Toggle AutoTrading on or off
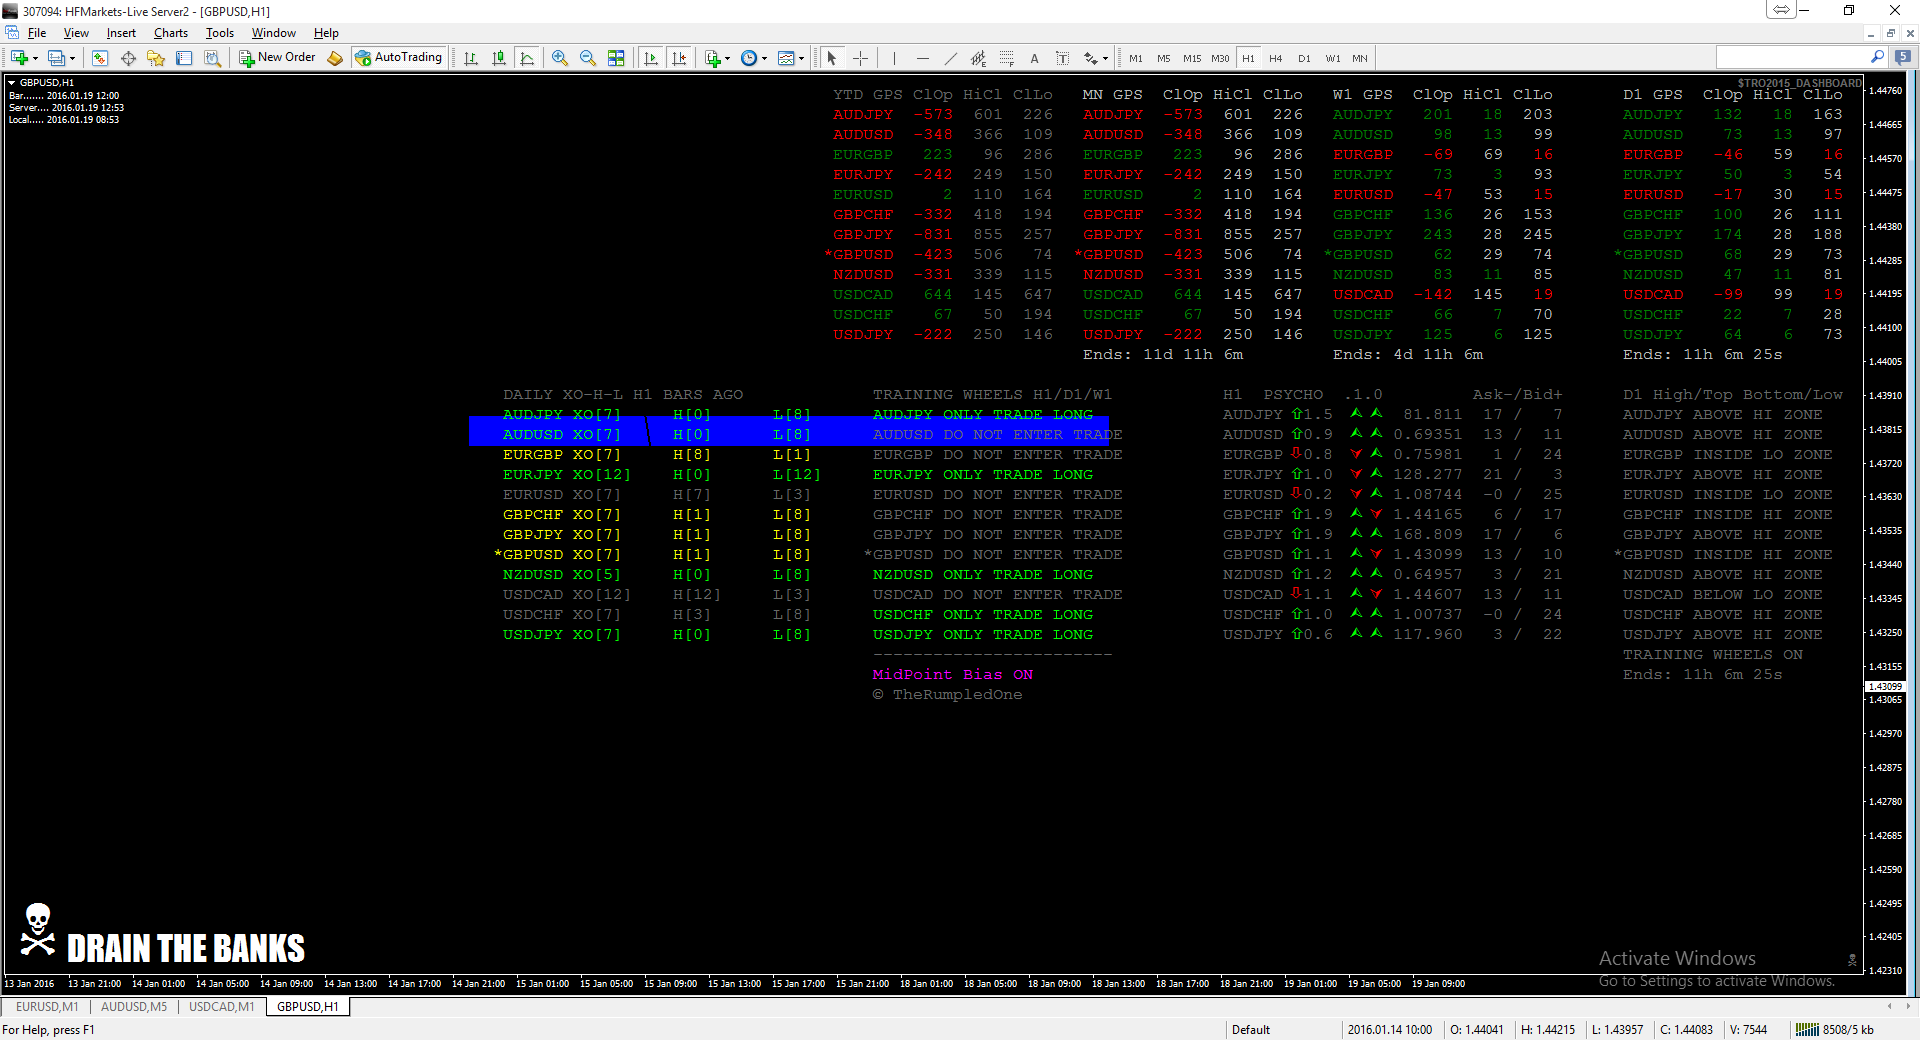The width and height of the screenshot is (1920, 1040). click(398, 58)
